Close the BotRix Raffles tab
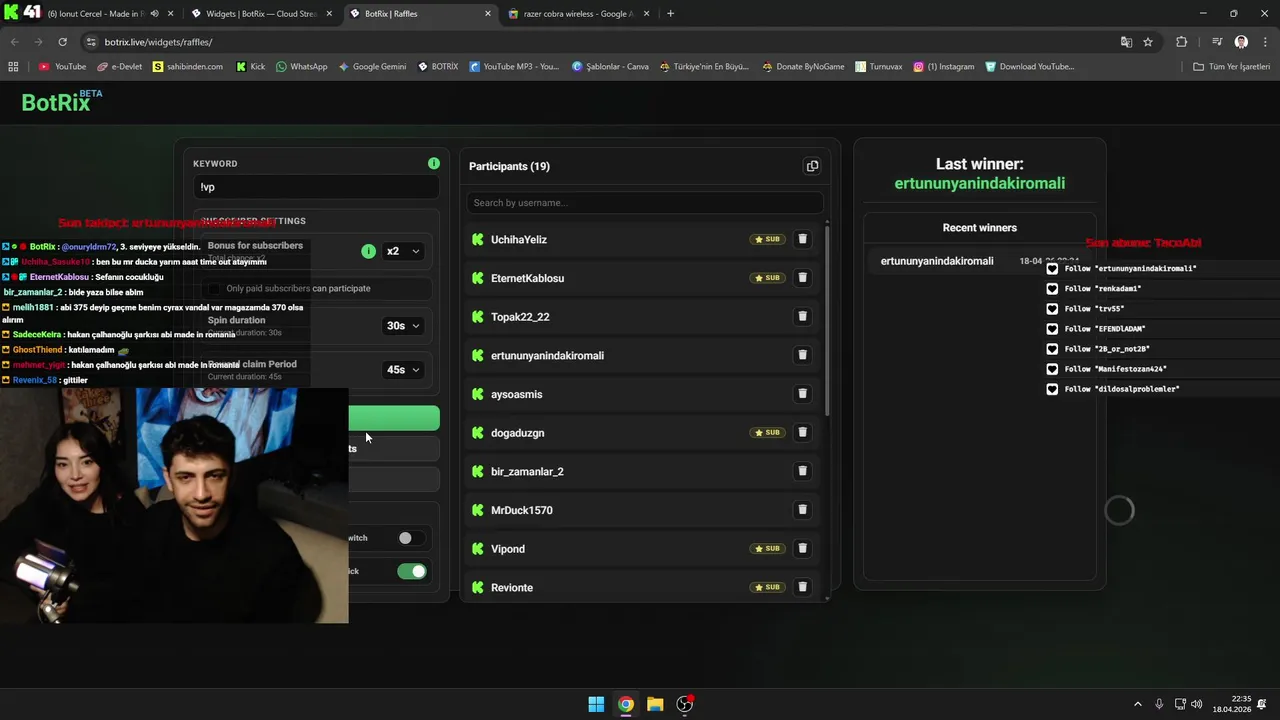 coord(488,14)
